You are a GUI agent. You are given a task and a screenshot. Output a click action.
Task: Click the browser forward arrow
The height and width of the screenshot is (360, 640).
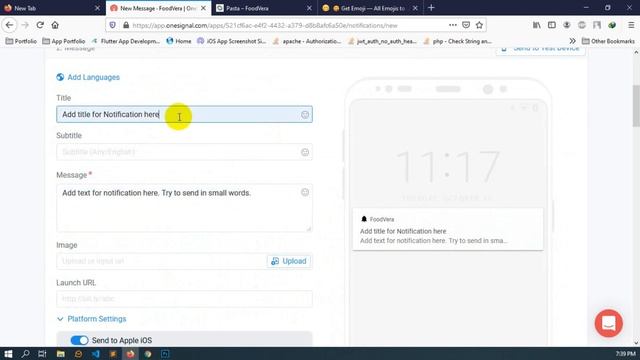point(25,25)
